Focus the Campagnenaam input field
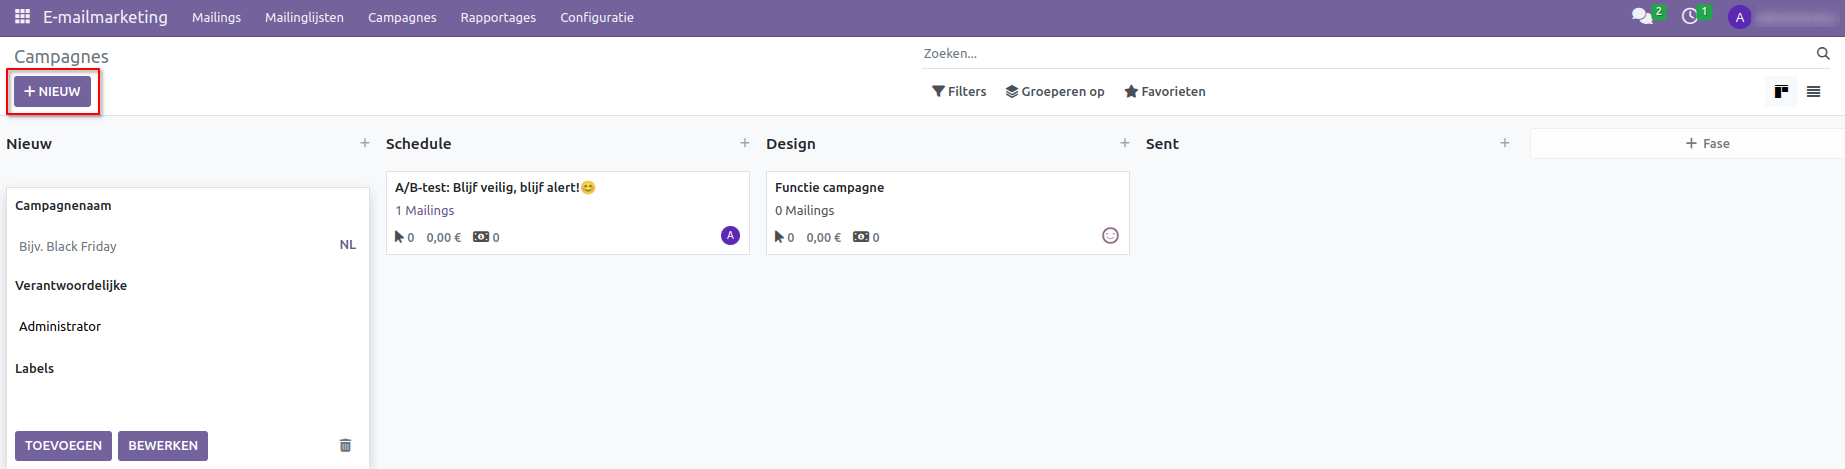Image resolution: width=1845 pixels, height=469 pixels. point(170,246)
